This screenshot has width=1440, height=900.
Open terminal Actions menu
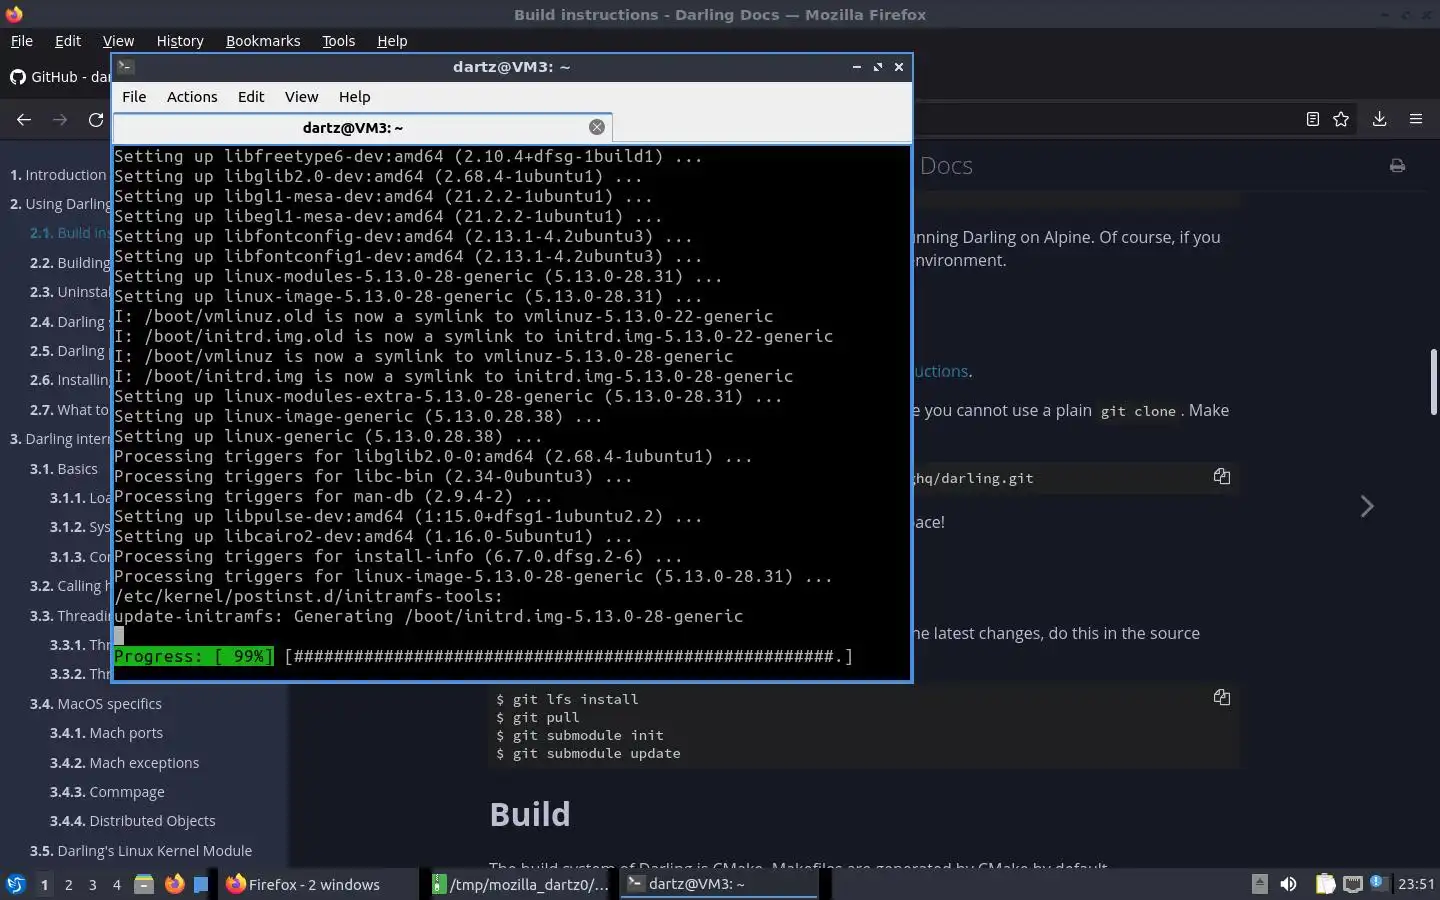192,97
